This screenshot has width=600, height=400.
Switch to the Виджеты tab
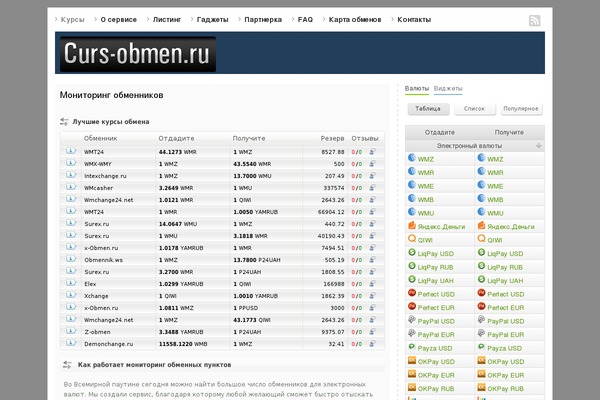pos(448,88)
